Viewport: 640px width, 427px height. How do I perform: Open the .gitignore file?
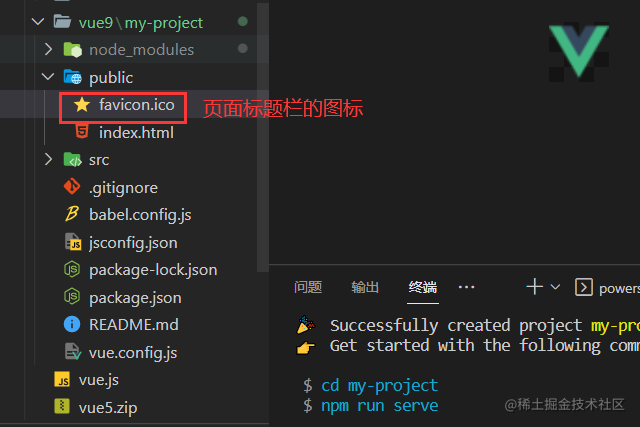point(123,188)
